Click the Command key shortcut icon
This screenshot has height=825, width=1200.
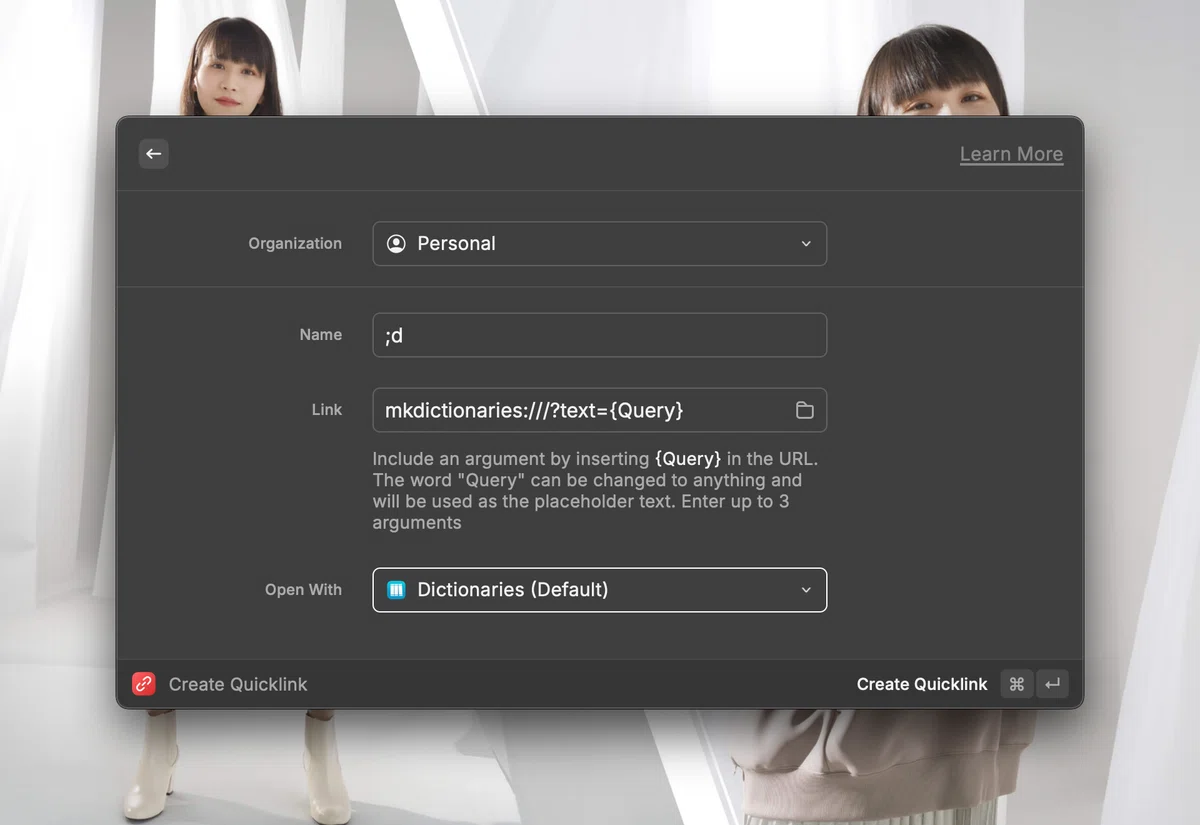click(1017, 684)
